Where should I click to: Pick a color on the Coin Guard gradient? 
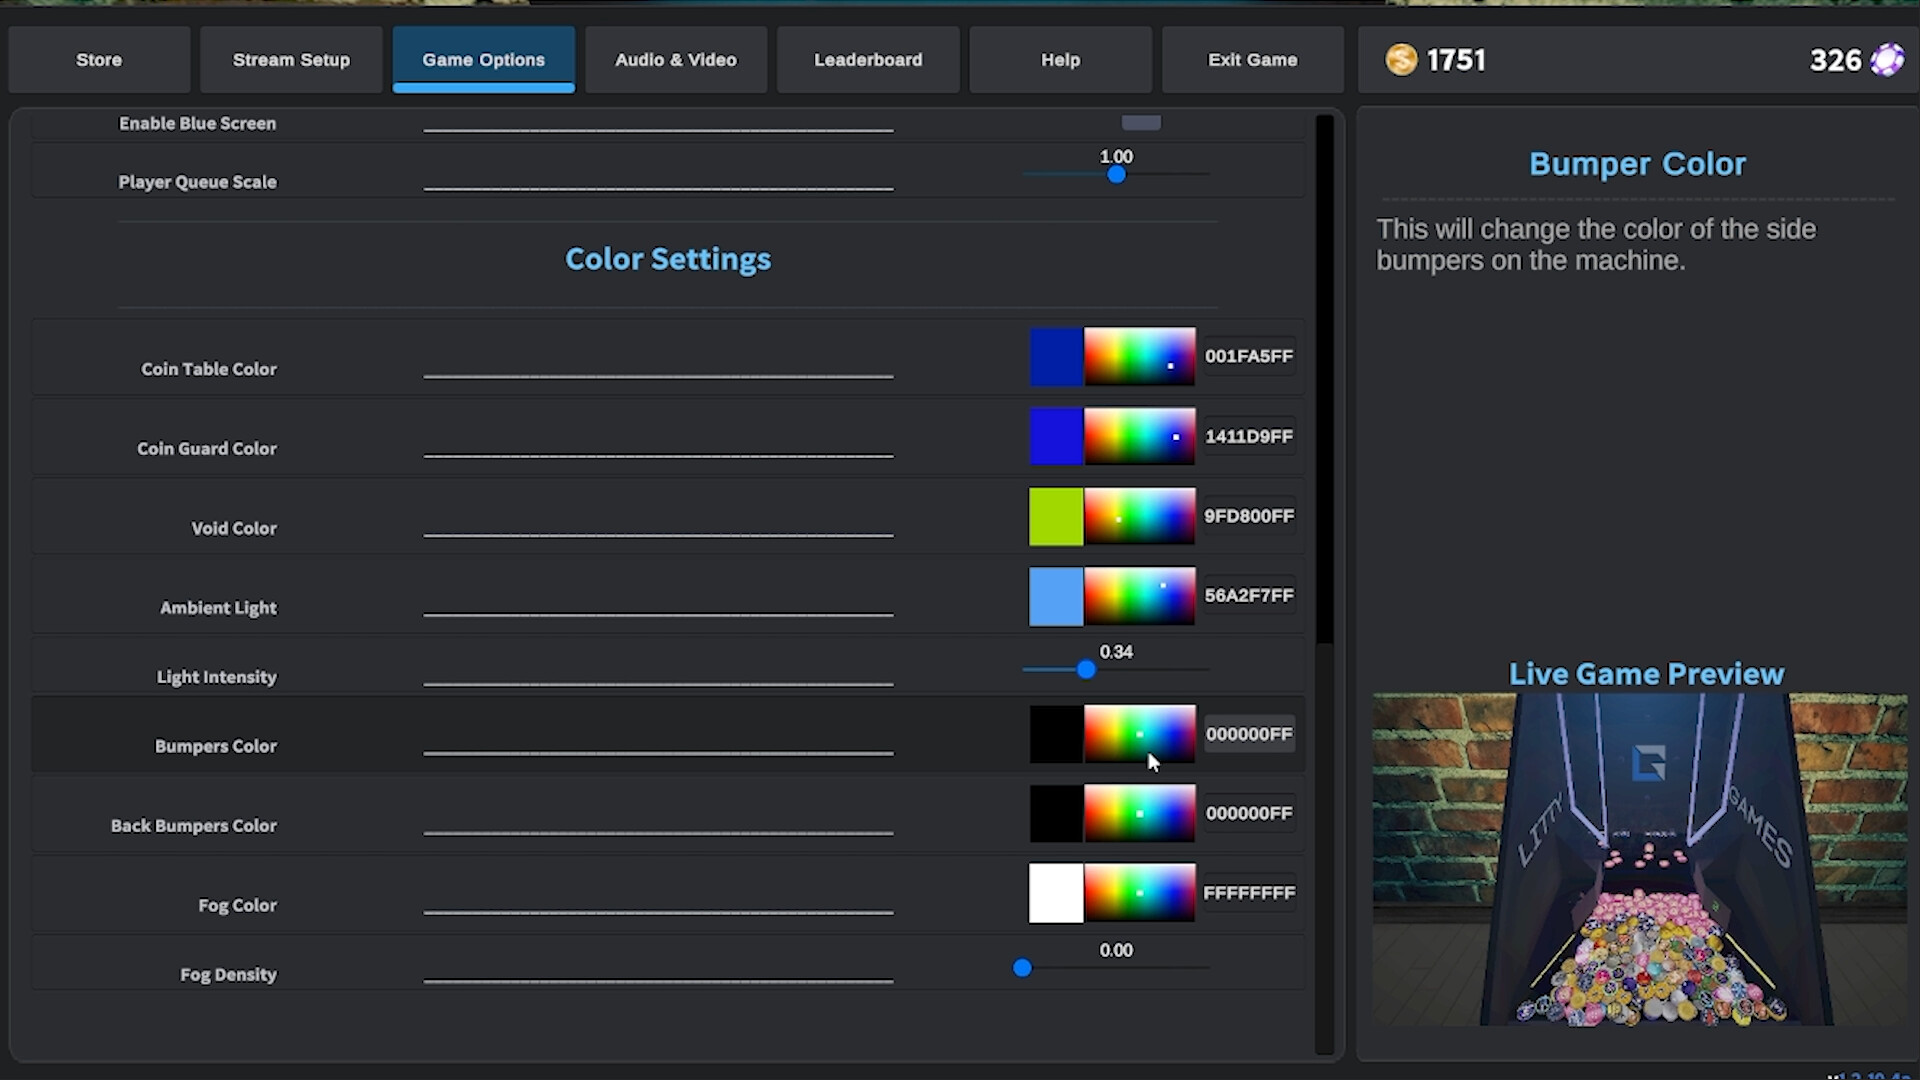tap(1140, 436)
